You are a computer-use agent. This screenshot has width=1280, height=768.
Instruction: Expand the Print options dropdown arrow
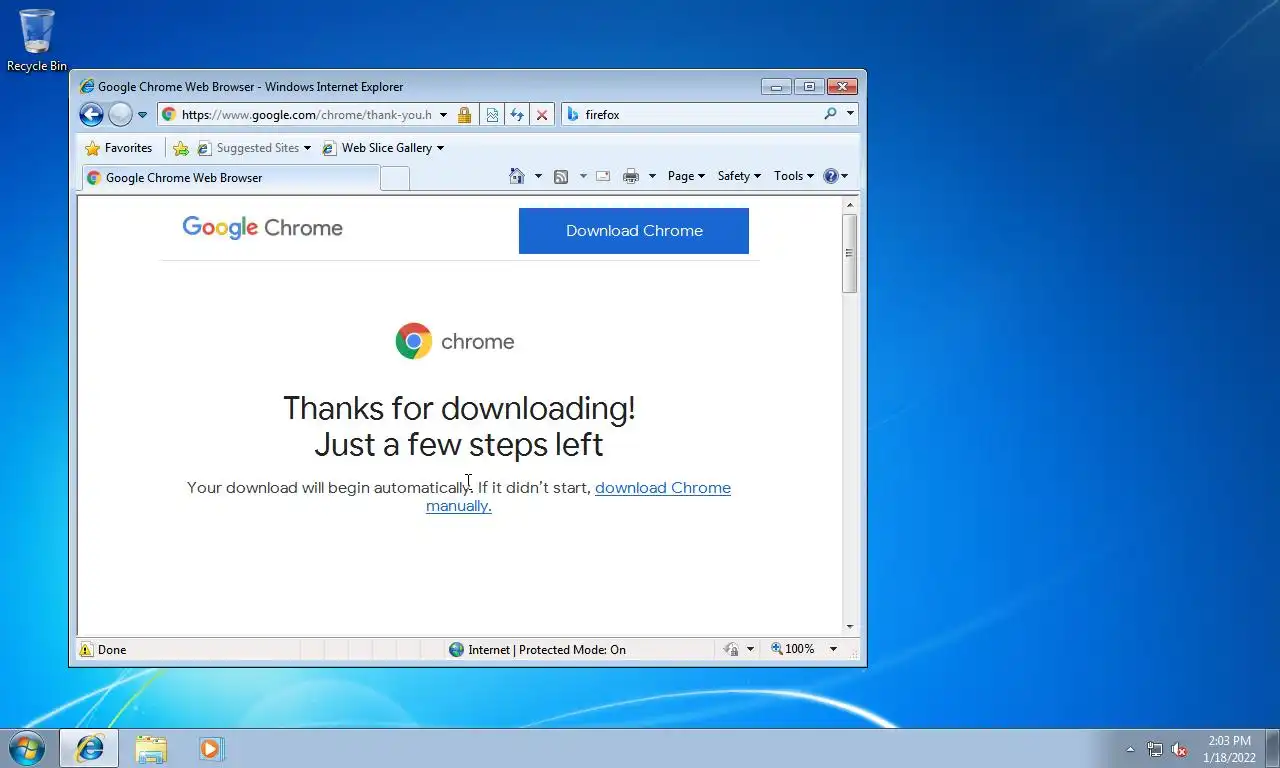coord(652,176)
